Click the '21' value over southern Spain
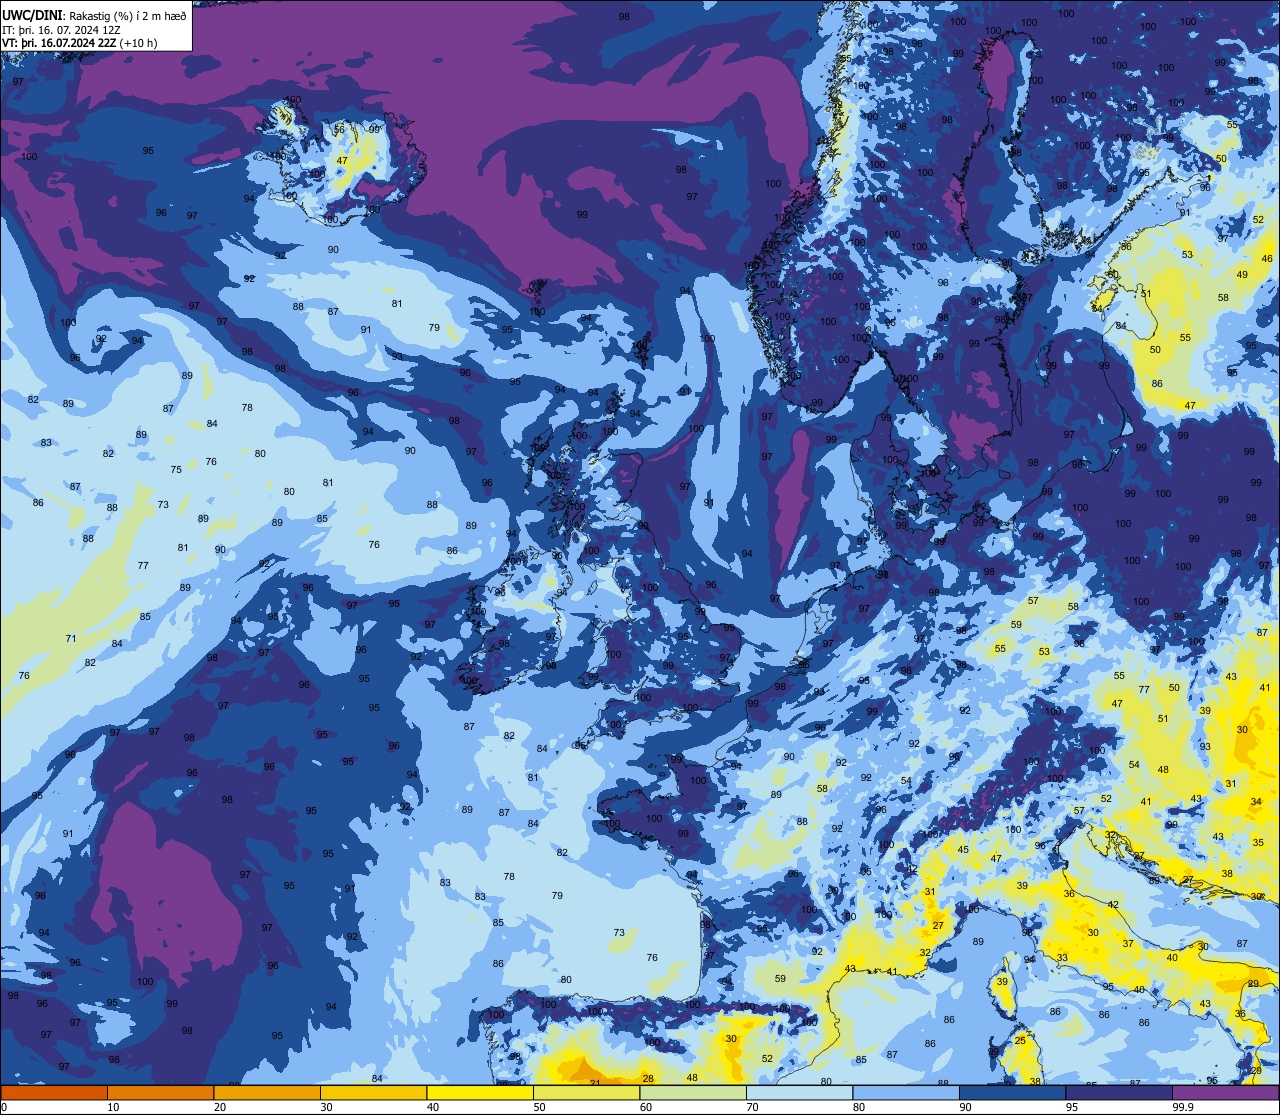This screenshot has width=1280, height=1115. coord(595,1083)
